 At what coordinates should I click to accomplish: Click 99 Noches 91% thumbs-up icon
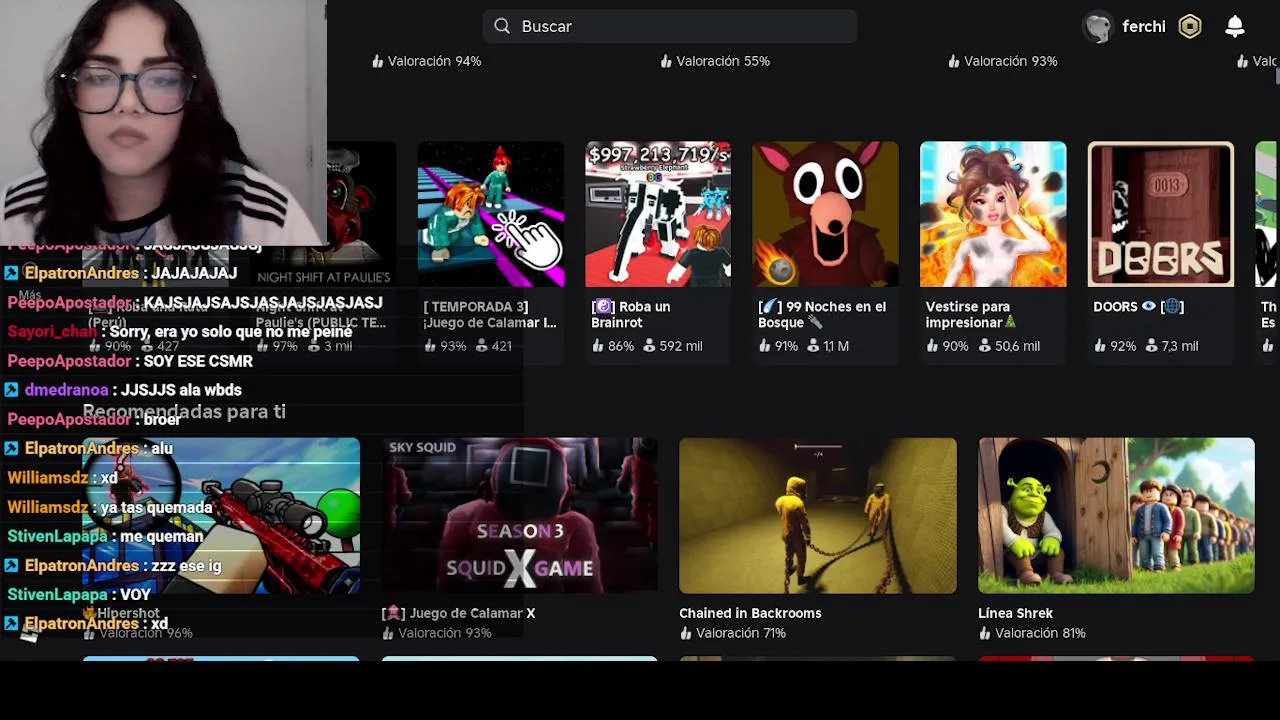point(765,346)
